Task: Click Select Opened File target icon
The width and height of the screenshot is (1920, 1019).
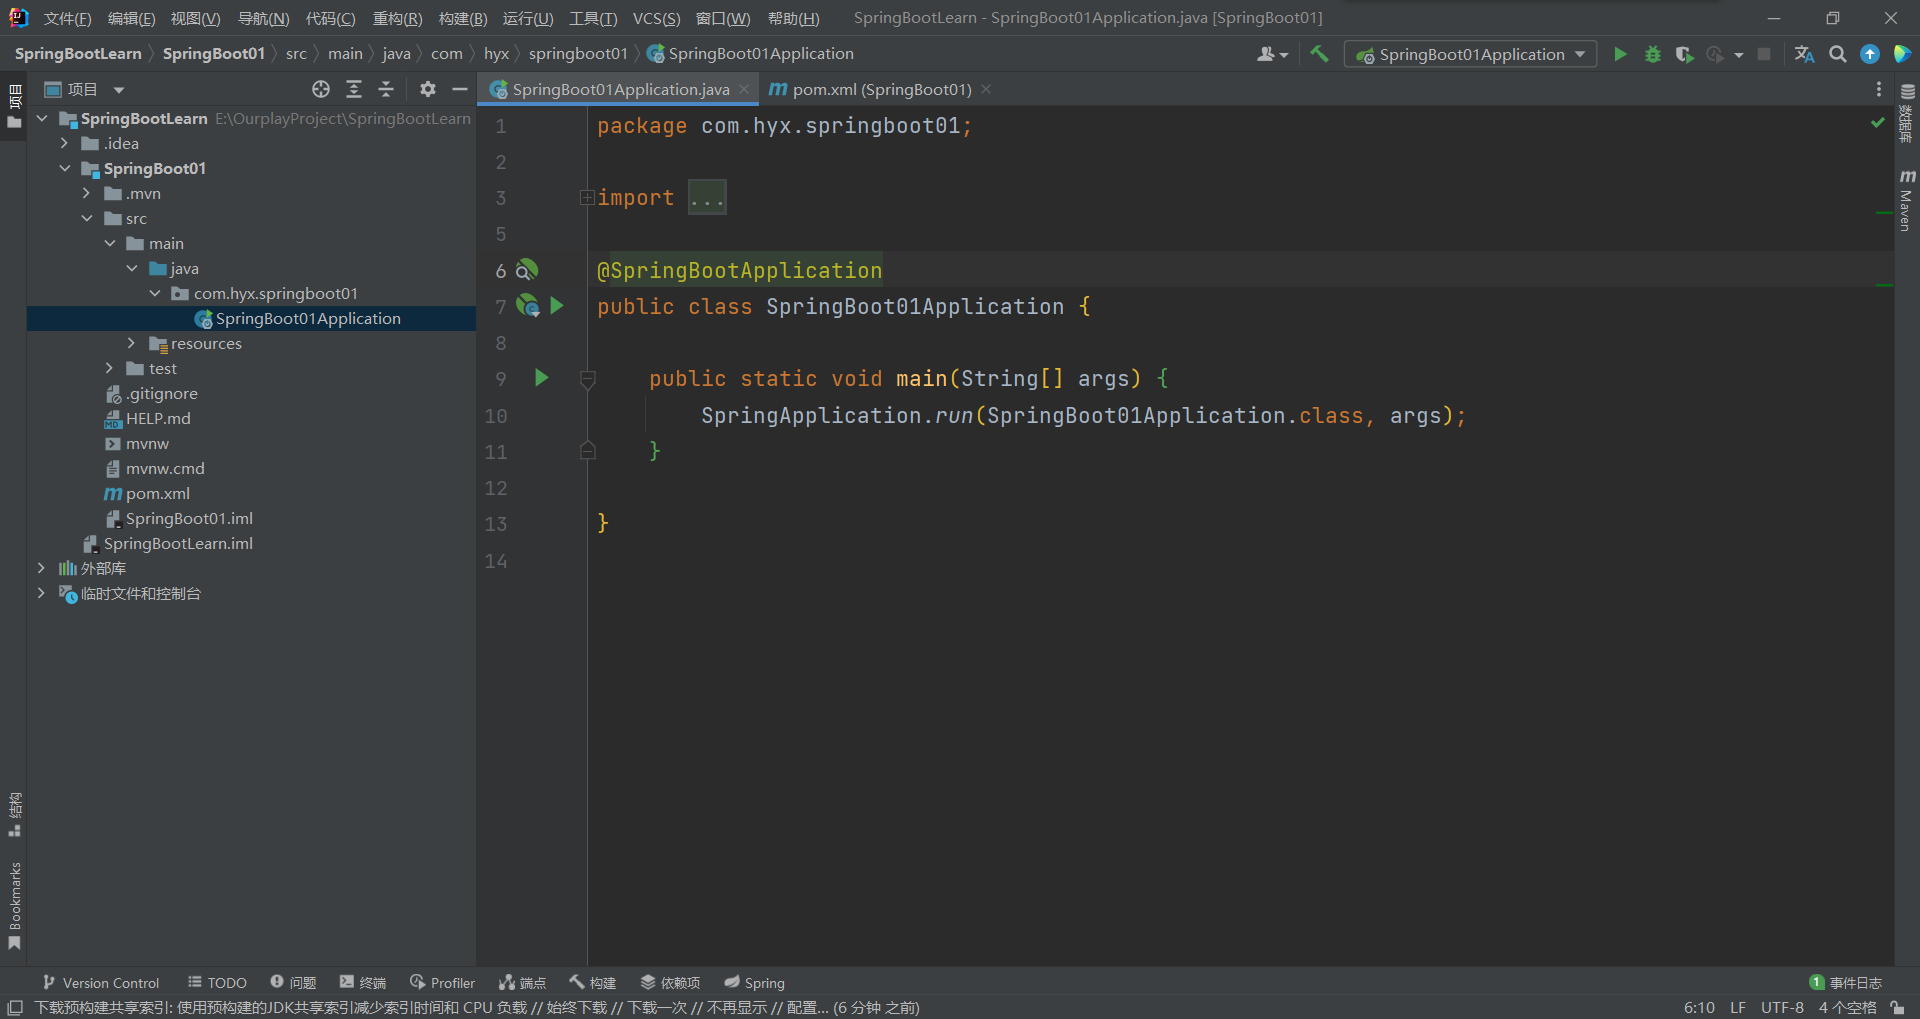Action: (x=321, y=89)
